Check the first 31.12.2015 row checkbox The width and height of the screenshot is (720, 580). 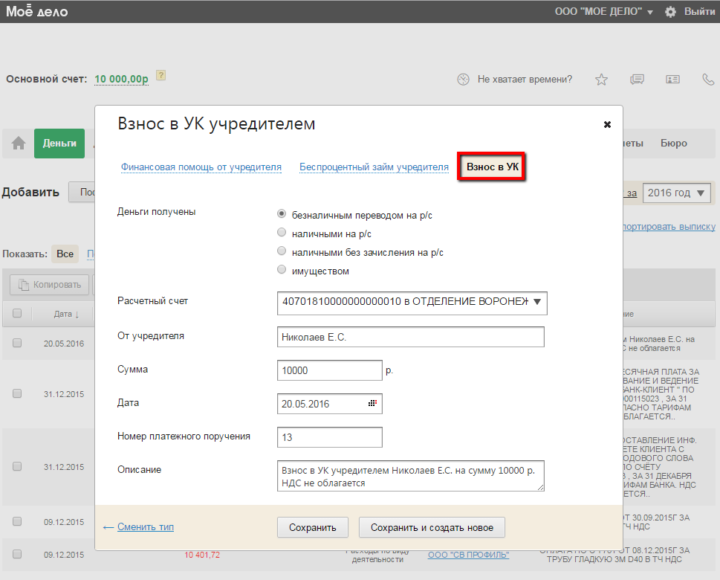(17, 394)
